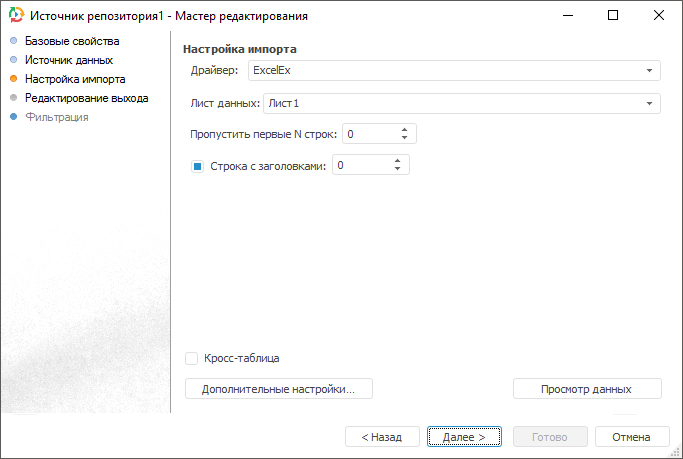Open the Драйвер dropdown list
683x459 pixels.
click(649, 71)
